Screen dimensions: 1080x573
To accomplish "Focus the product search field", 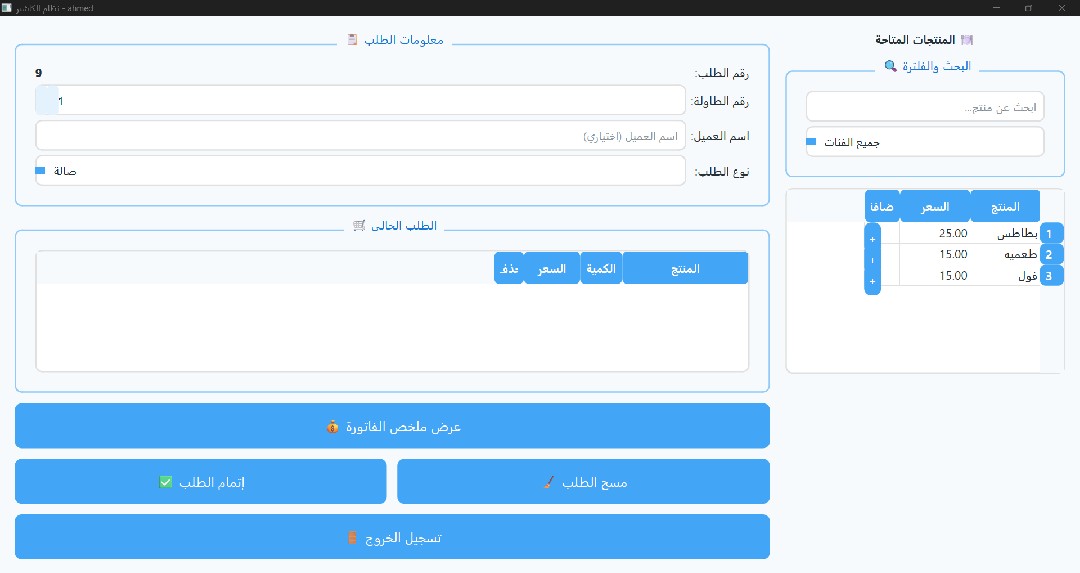I will (924, 107).
